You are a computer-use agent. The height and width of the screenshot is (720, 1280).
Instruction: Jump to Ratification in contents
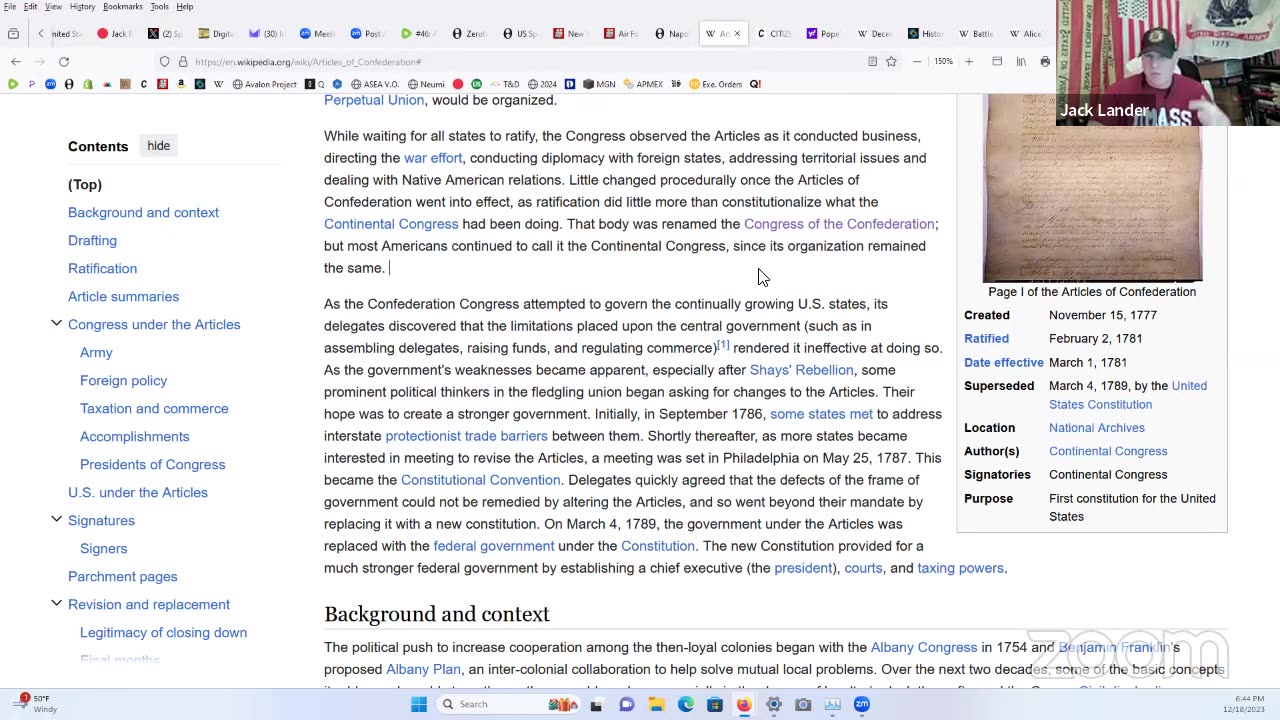pos(102,268)
